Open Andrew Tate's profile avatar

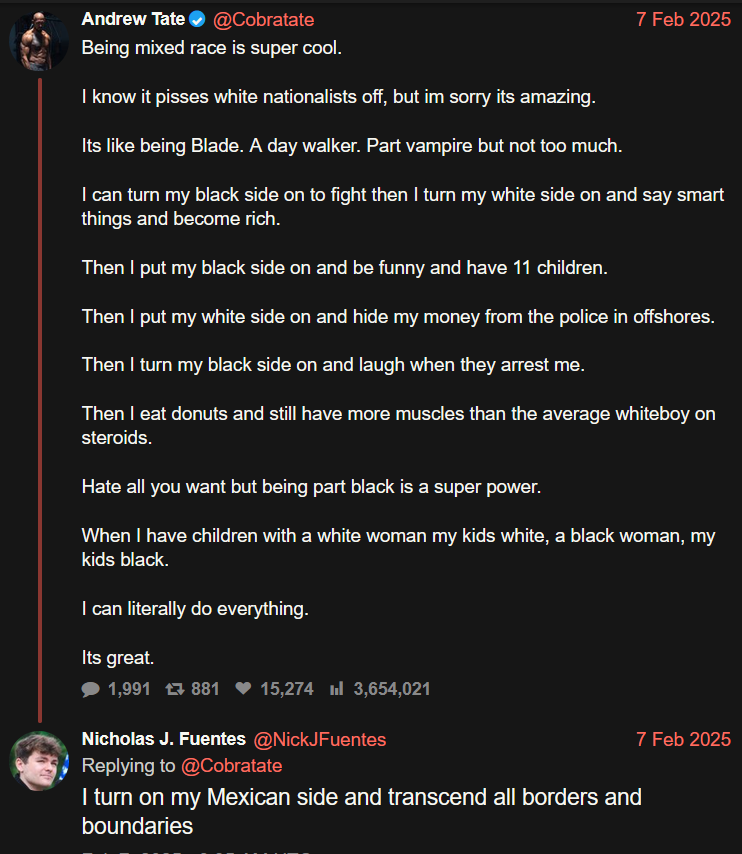[x=39, y=41]
